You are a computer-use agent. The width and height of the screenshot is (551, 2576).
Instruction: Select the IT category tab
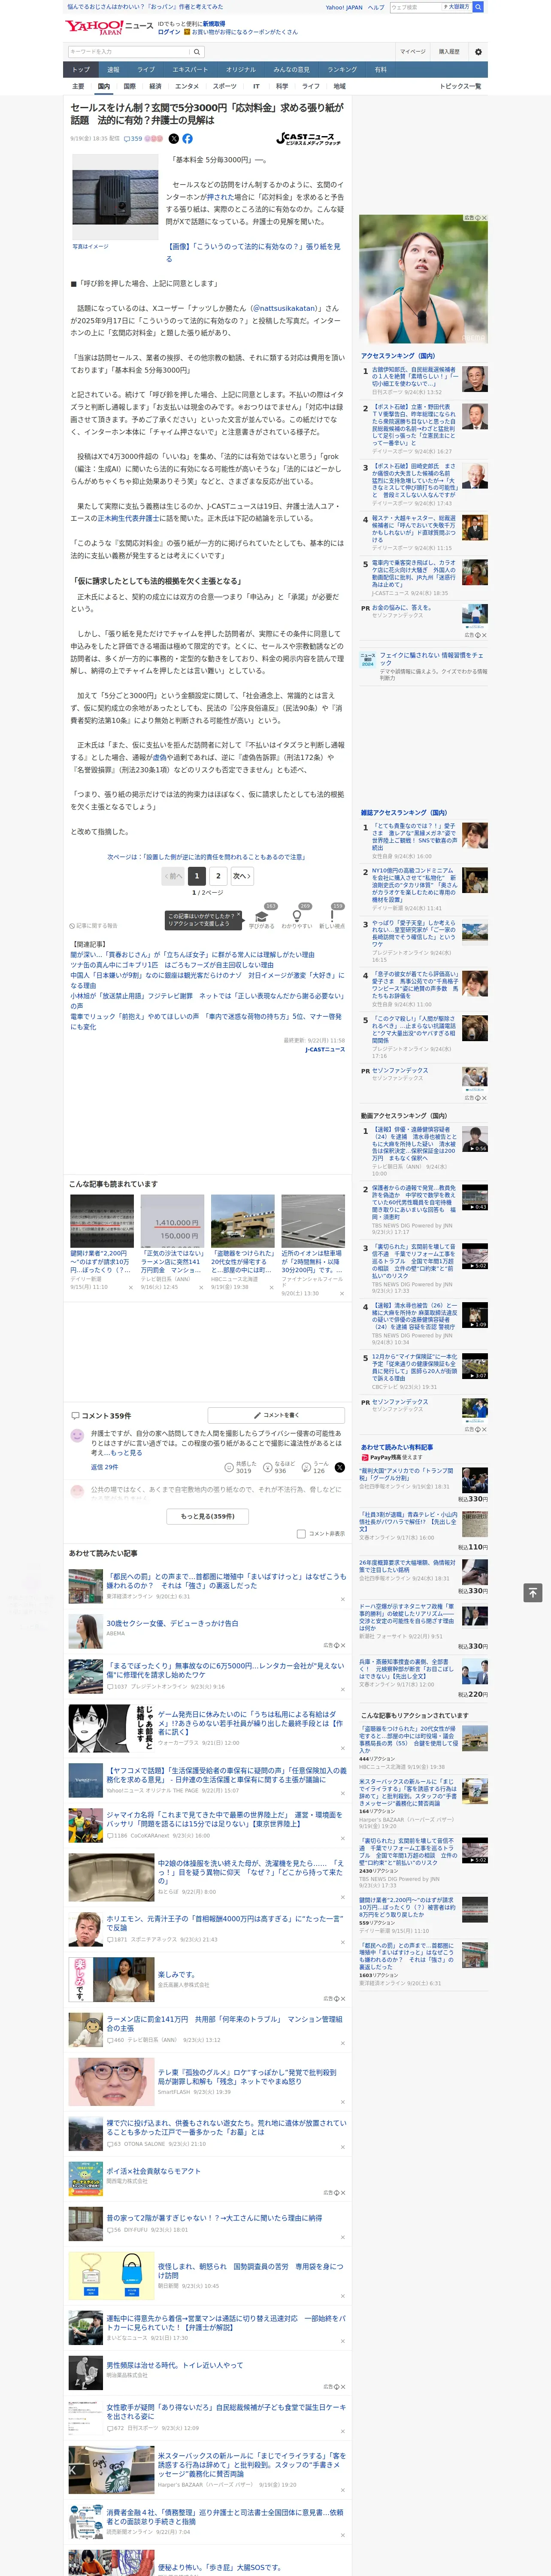pos(256,86)
